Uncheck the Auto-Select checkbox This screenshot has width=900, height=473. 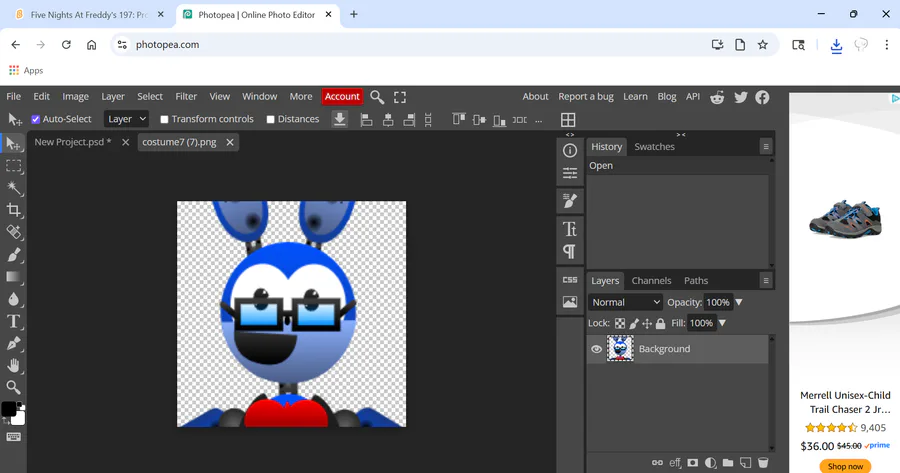coord(36,119)
